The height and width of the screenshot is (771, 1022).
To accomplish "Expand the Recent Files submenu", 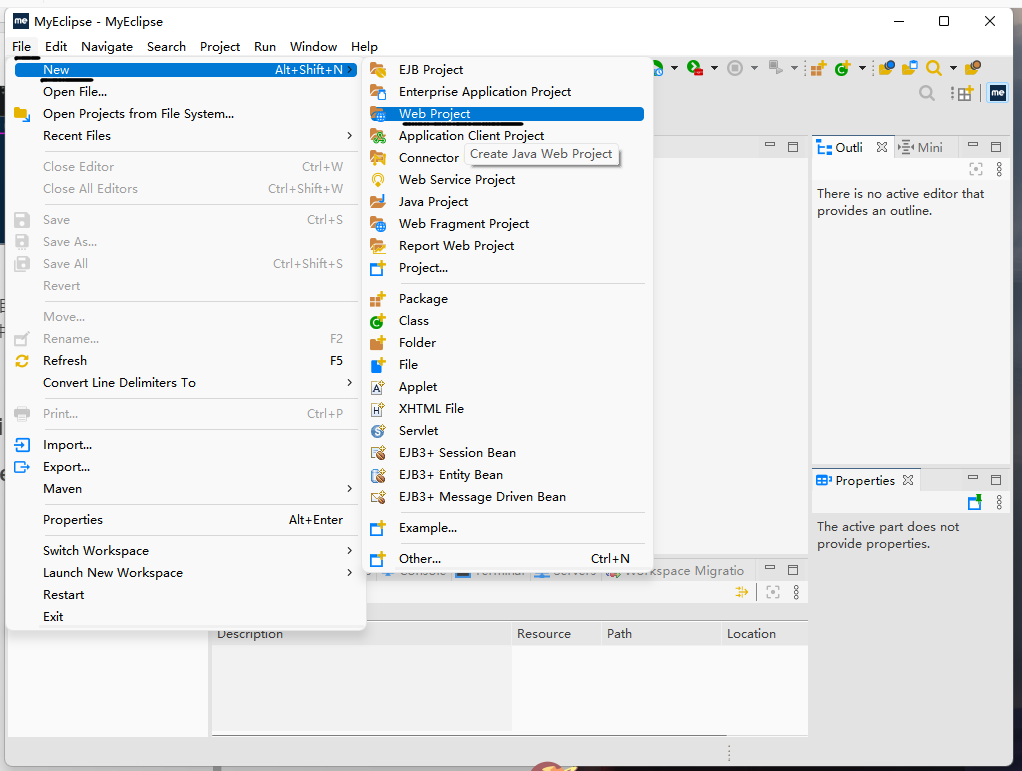I will point(185,136).
